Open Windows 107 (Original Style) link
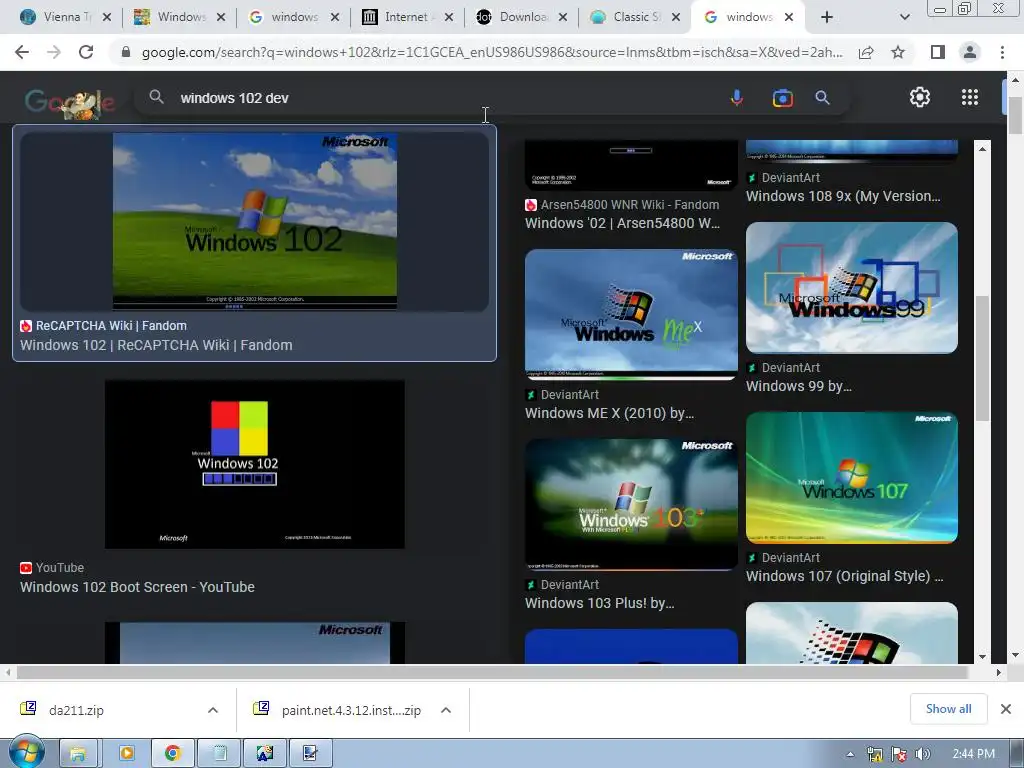Viewport: 1024px width, 768px height. [x=844, y=576]
